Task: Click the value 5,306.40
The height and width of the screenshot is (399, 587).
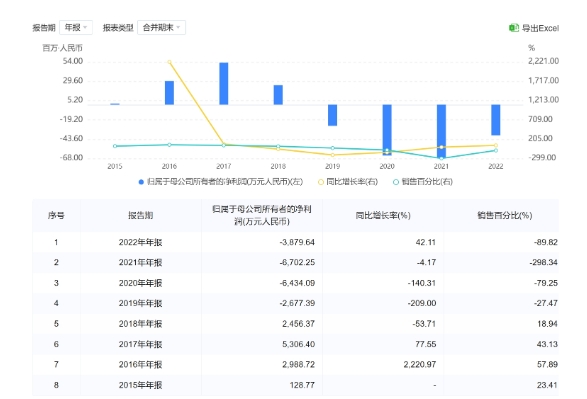Action: point(298,344)
